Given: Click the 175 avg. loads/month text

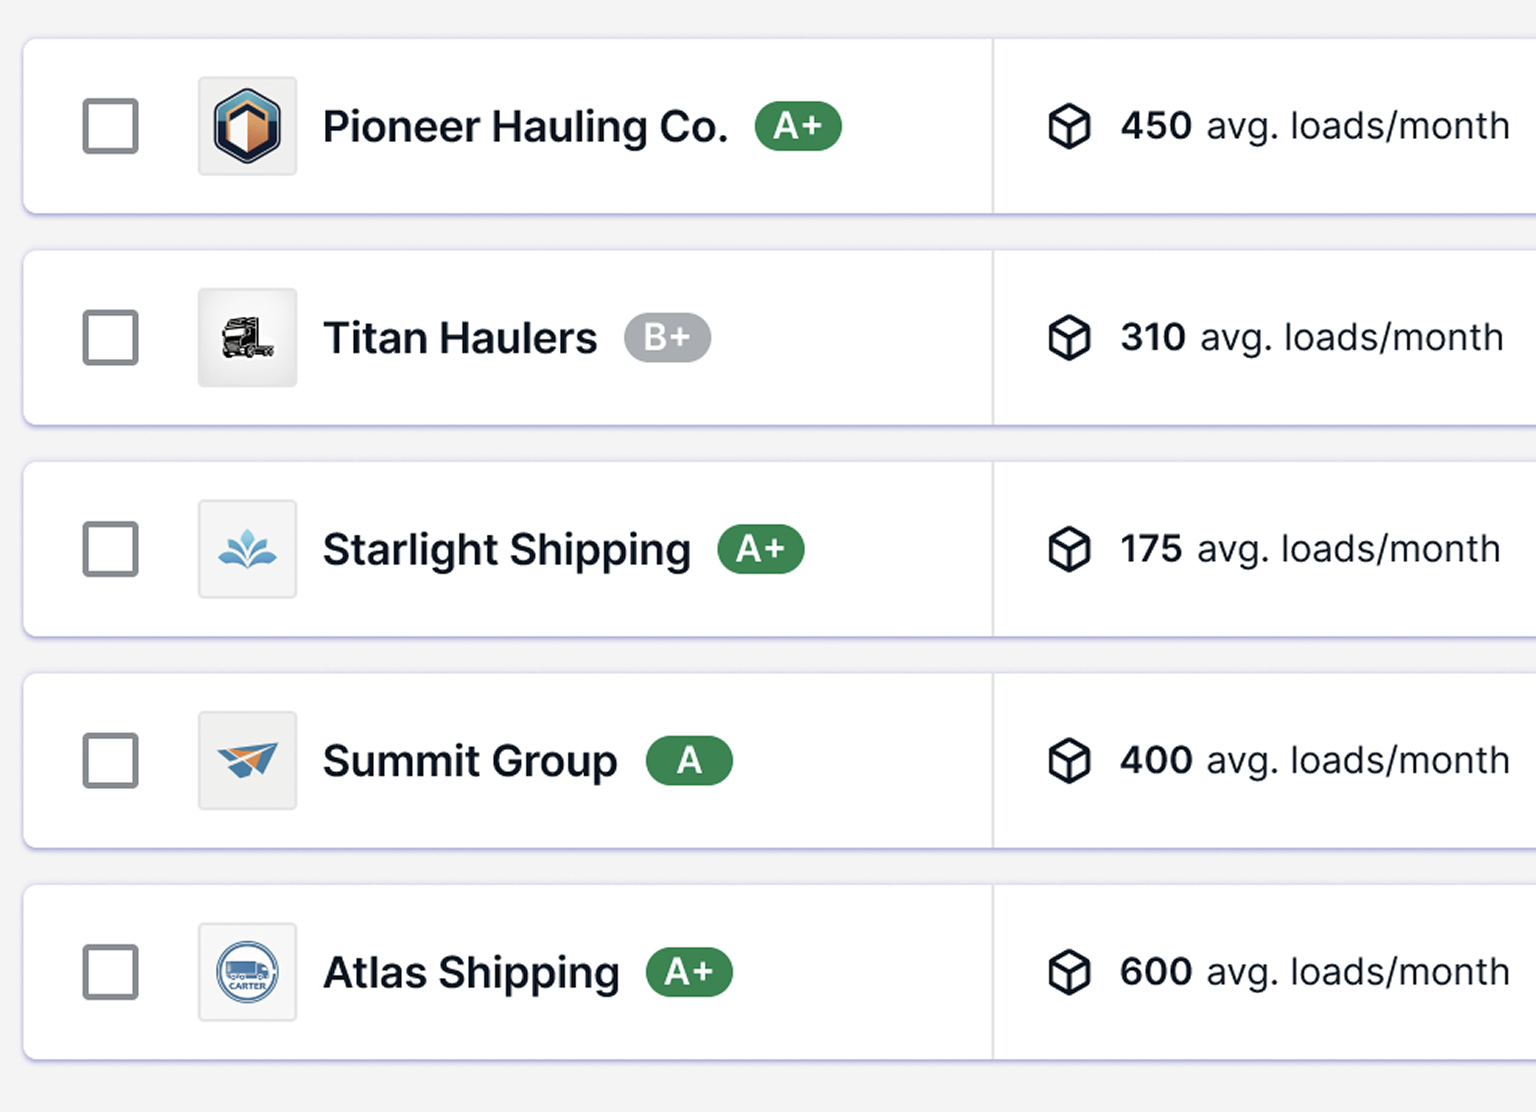Looking at the screenshot, I should coord(1310,549).
